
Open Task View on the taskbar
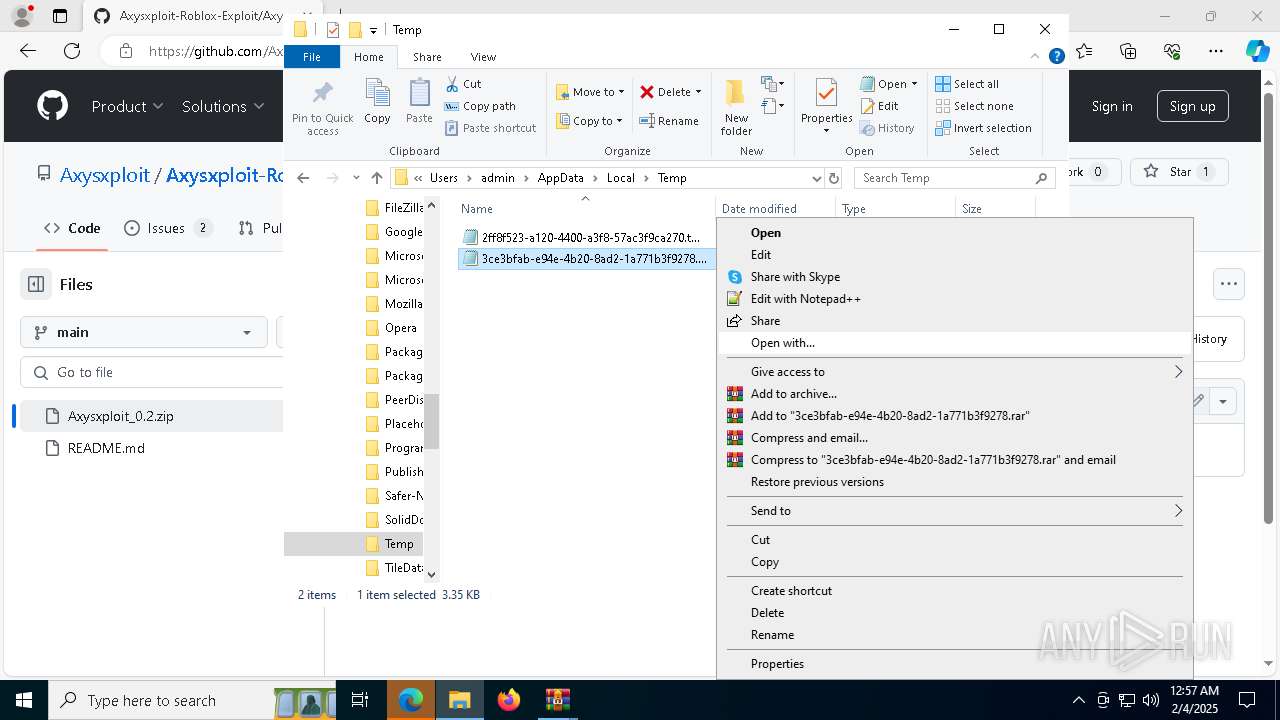[x=360, y=700]
